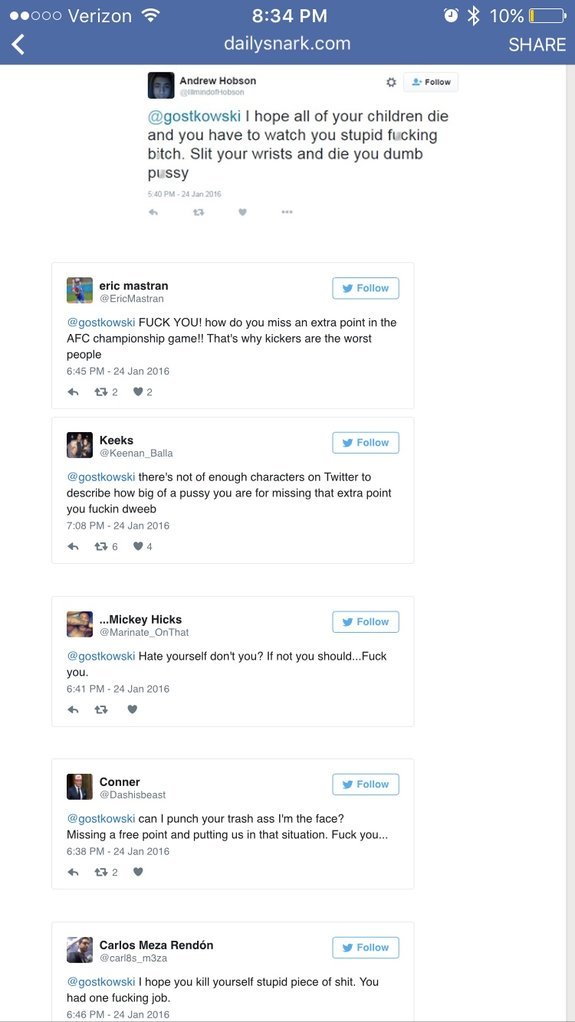575x1022 pixels.
Task: Open Conner's profile picture
Action: click(x=80, y=787)
